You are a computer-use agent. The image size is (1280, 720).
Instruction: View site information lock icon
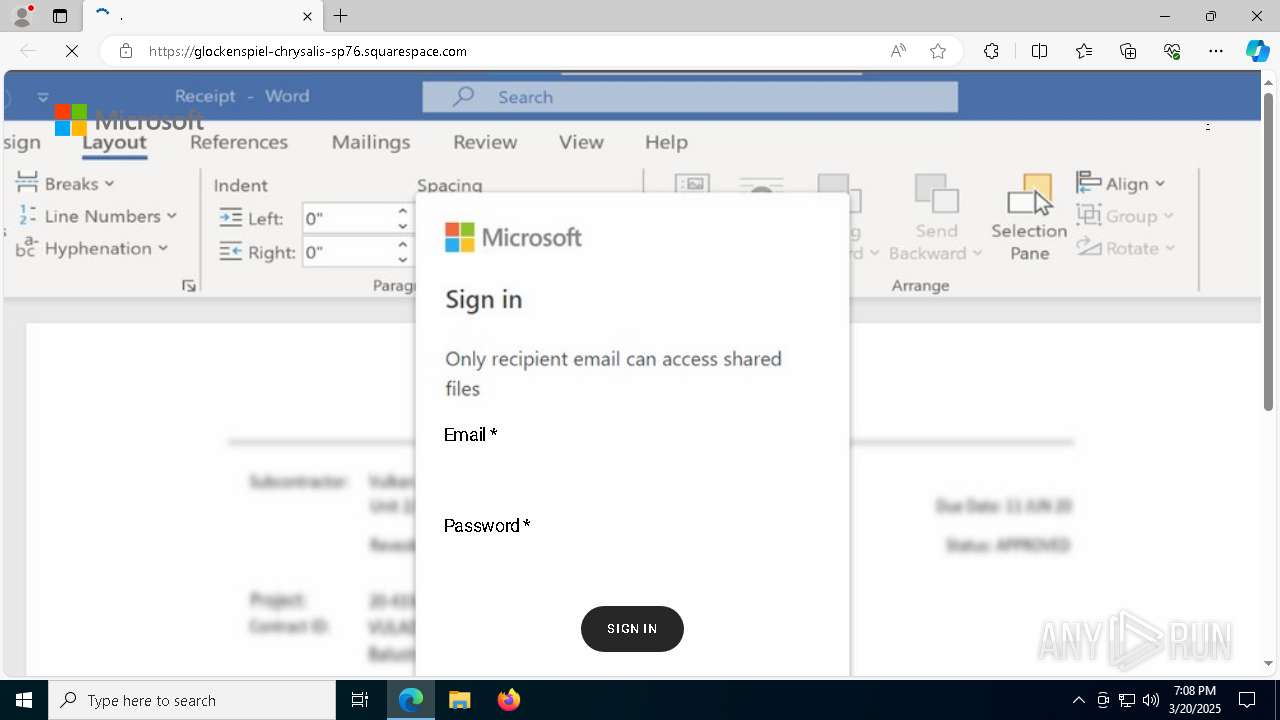pyautogui.click(x=126, y=51)
